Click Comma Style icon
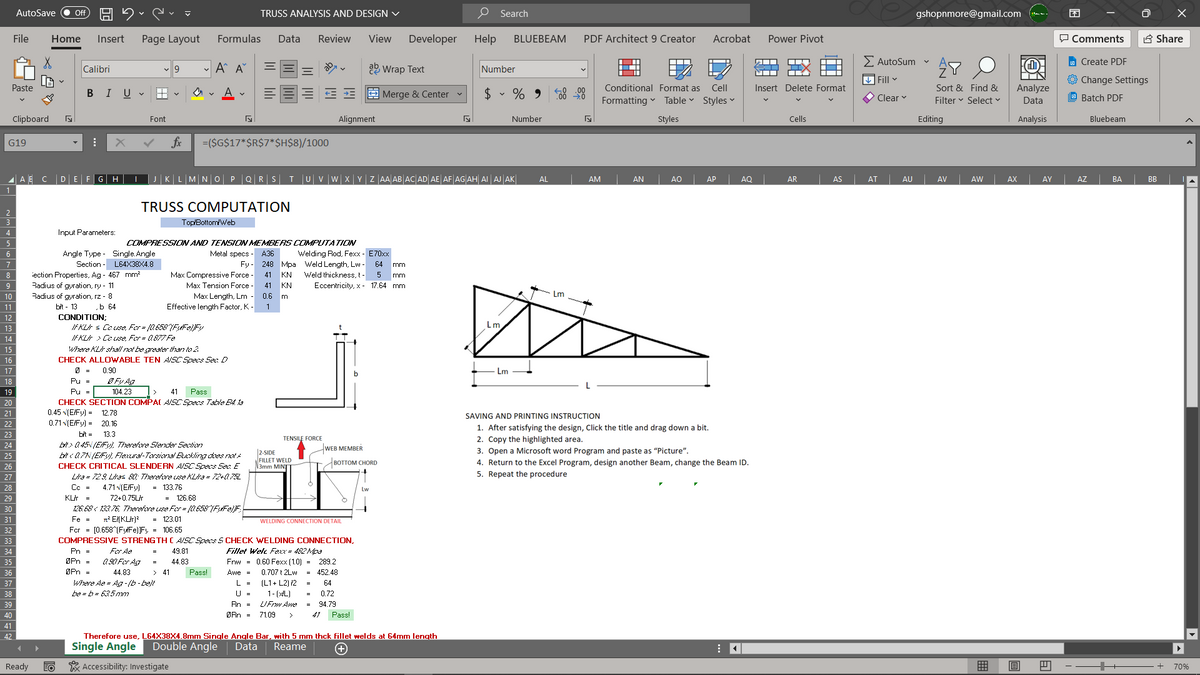This screenshot has height=675, width=1200. pyautogui.click(x=538, y=95)
